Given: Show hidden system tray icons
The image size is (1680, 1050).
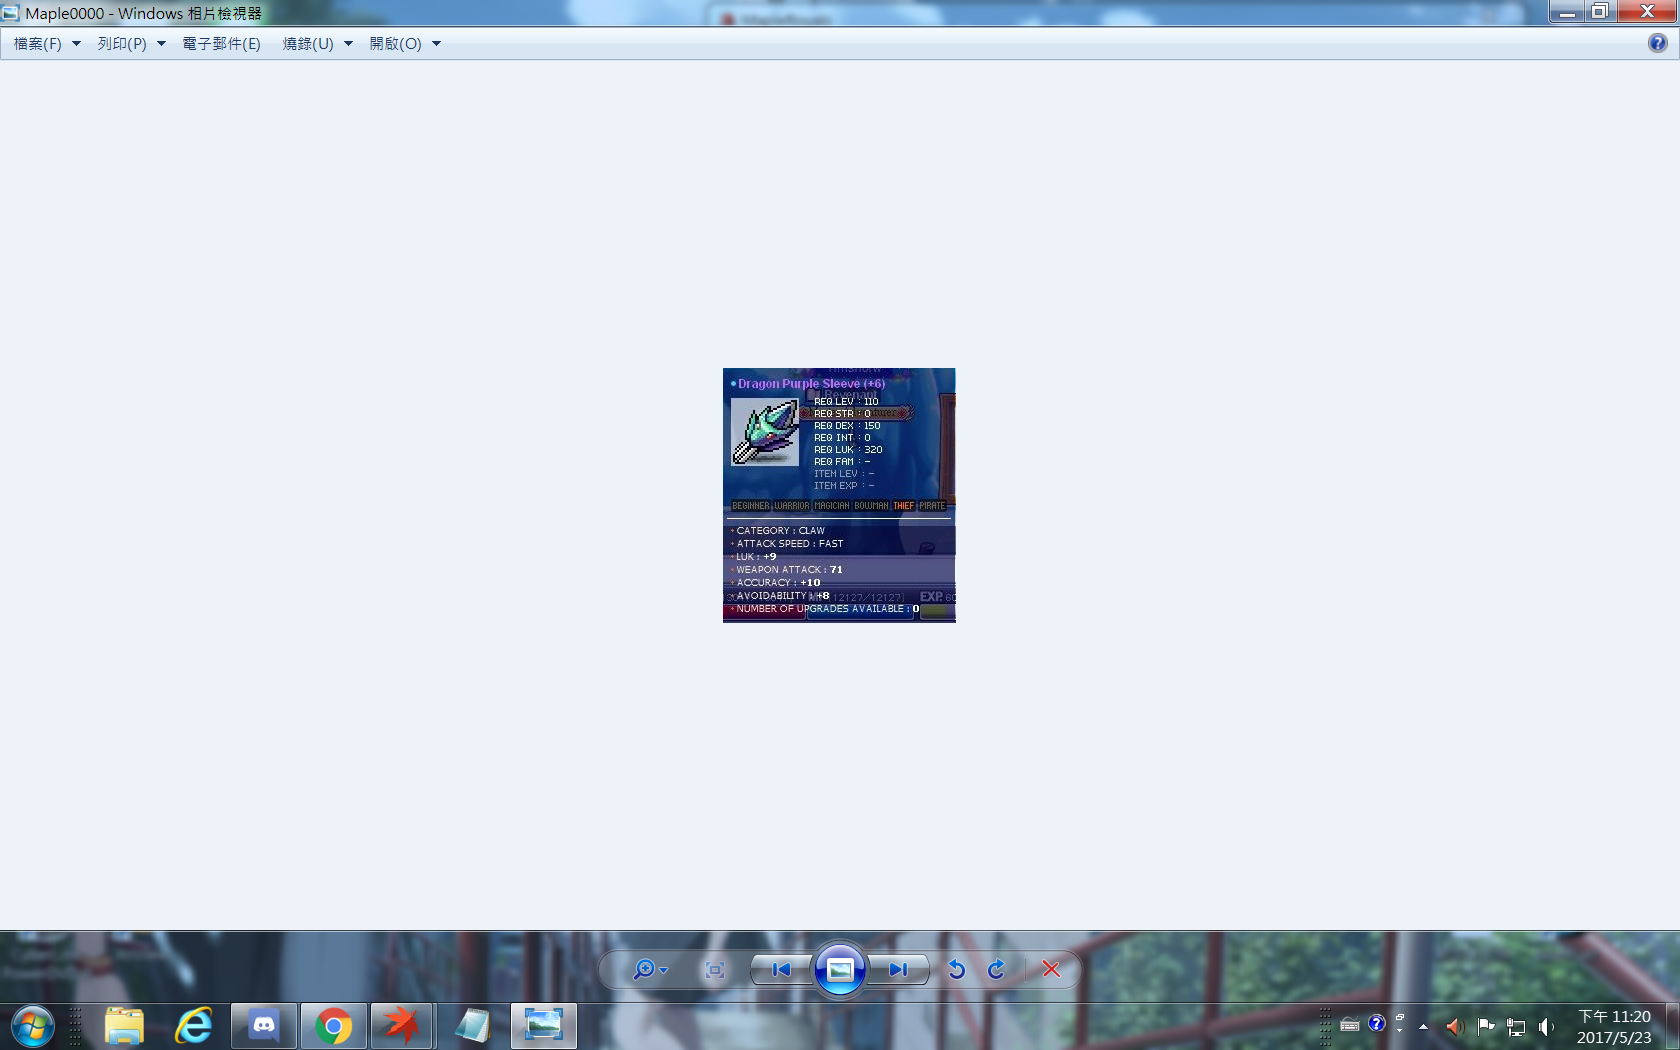Looking at the screenshot, I should click(x=1423, y=1026).
